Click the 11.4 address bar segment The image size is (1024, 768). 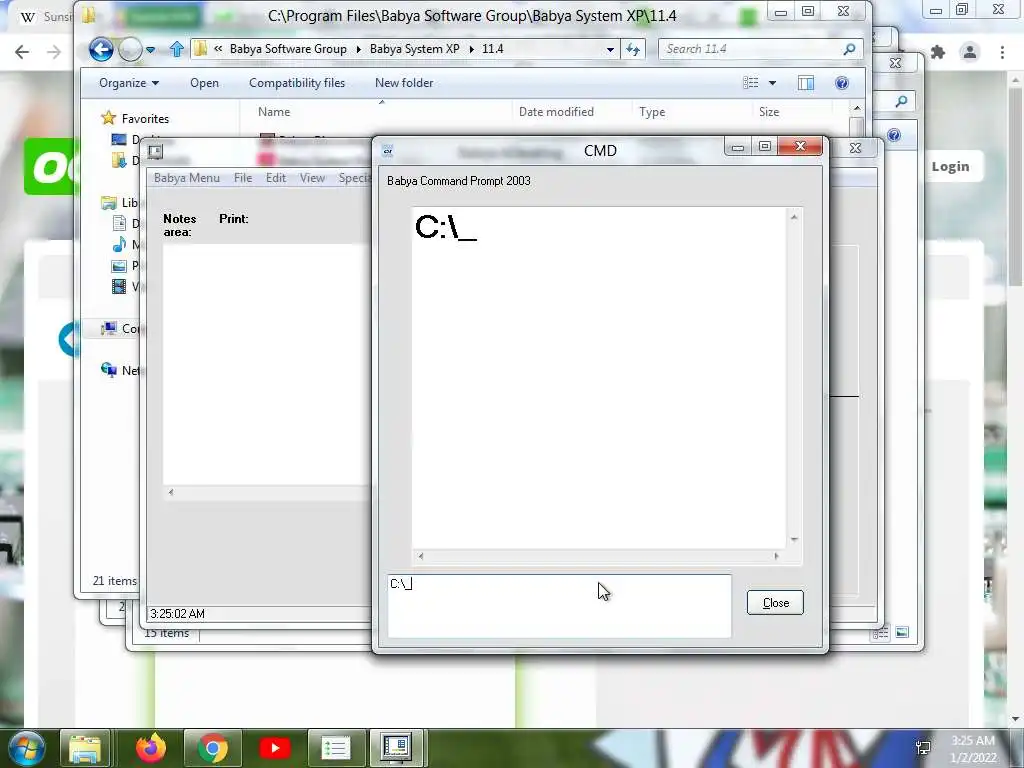click(x=492, y=49)
